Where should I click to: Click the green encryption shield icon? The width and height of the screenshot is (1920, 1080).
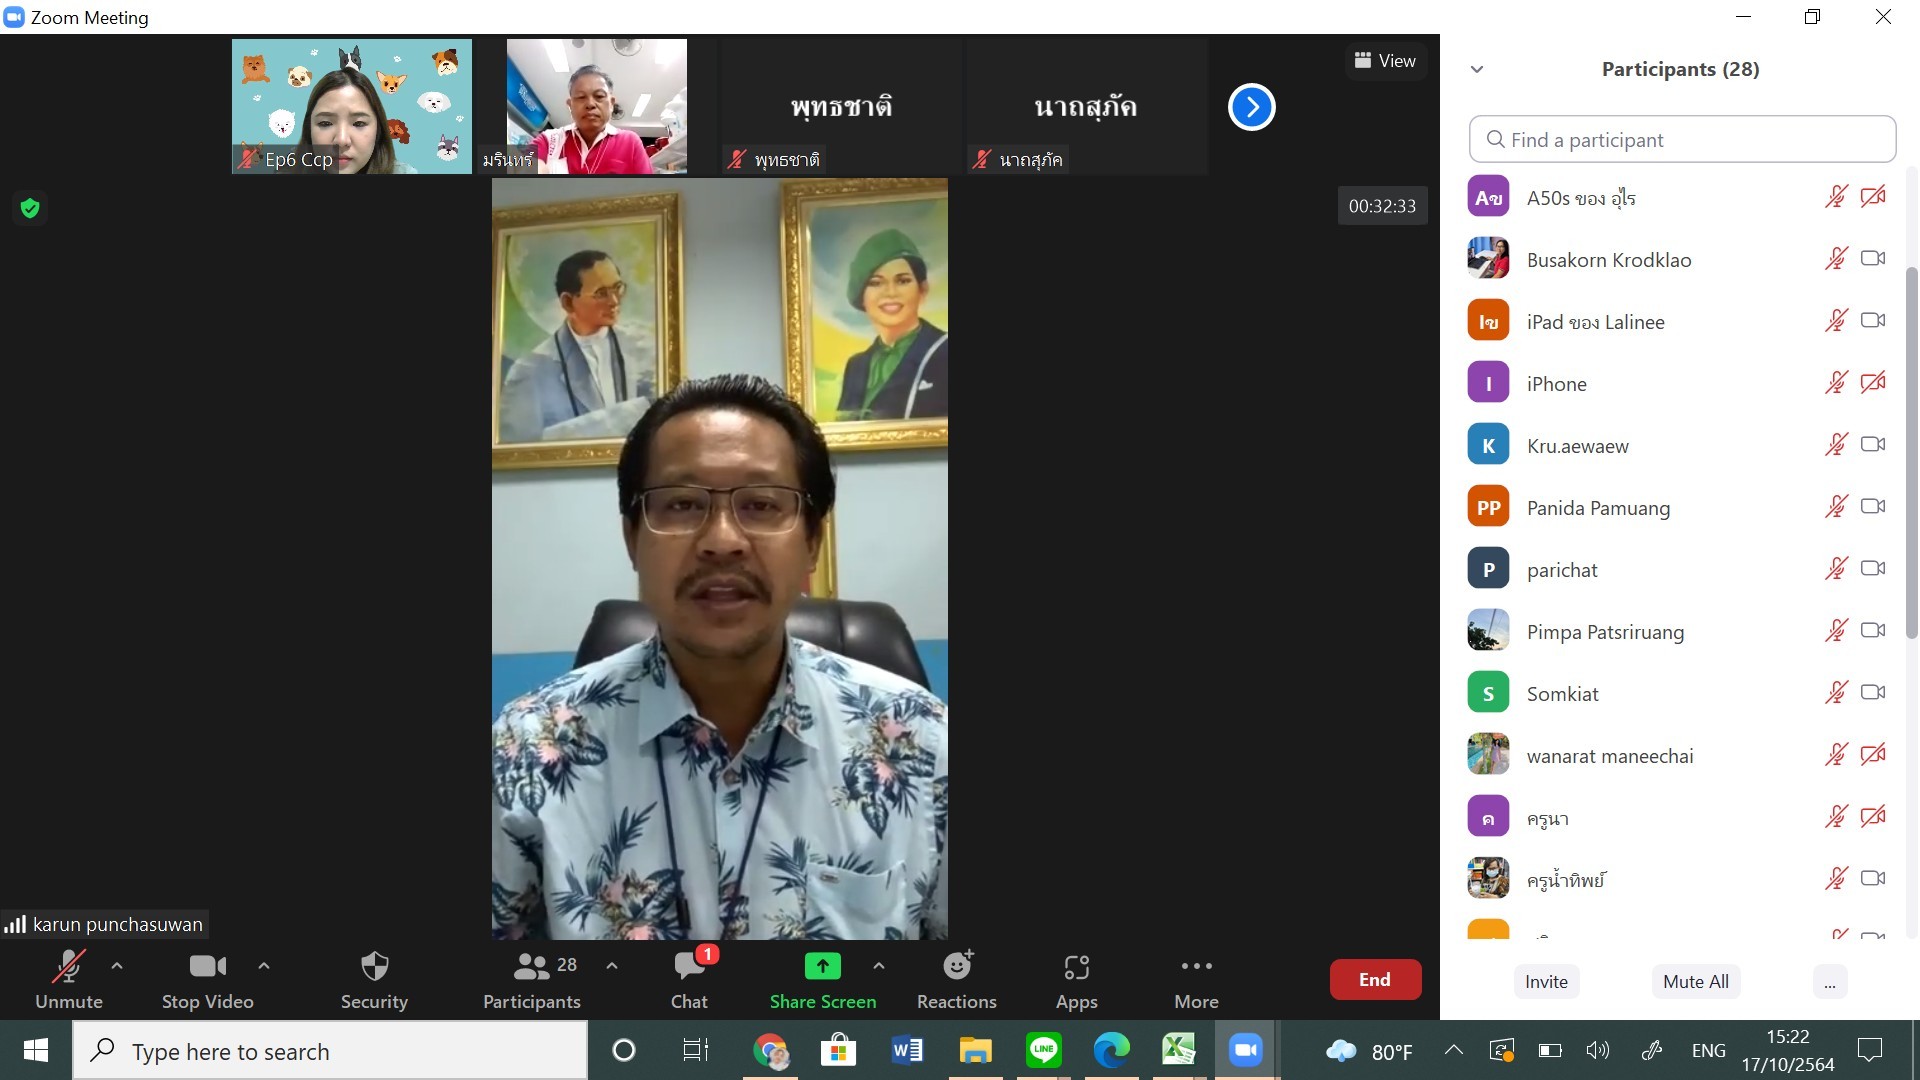30,208
